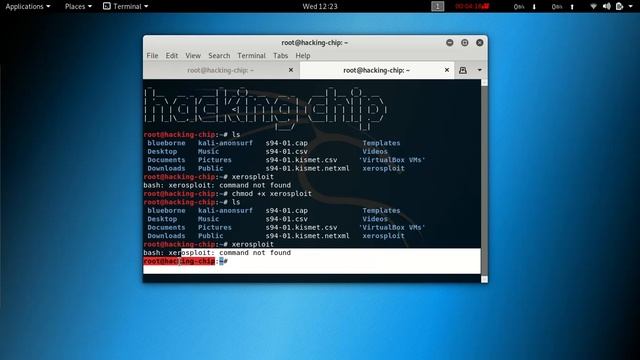Minimize the terminal window

coord(449,42)
